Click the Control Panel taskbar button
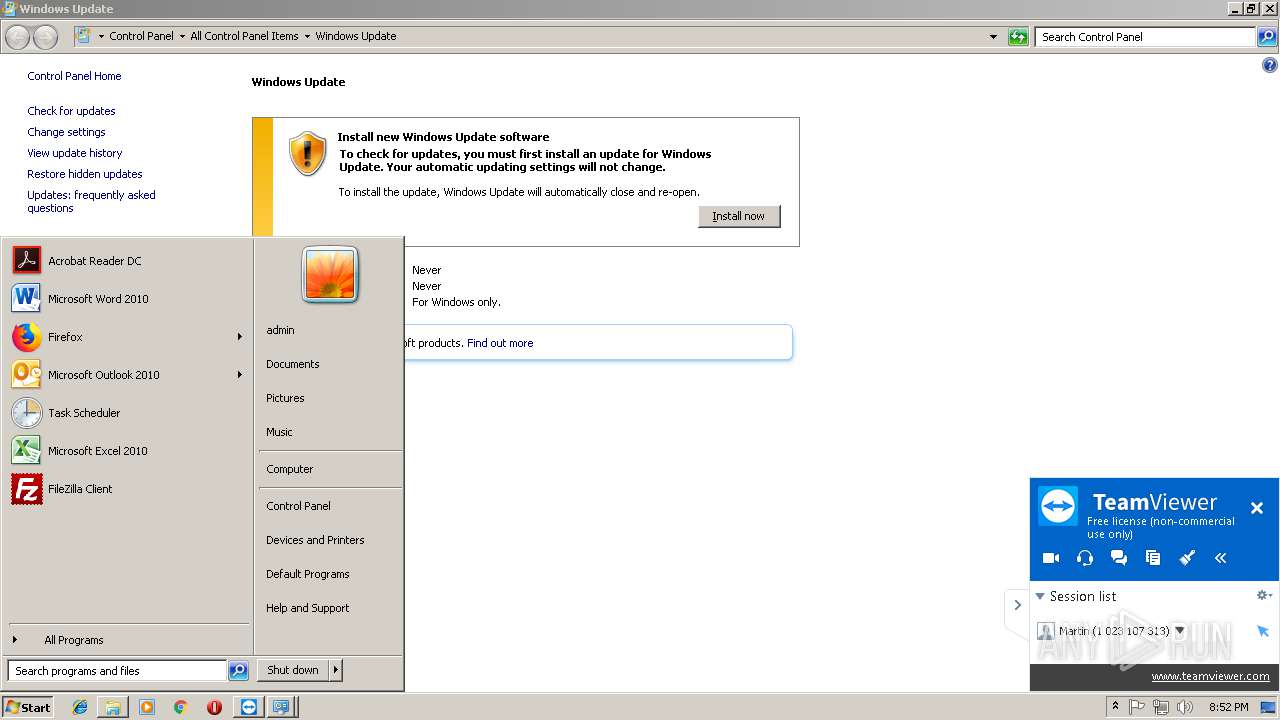 pos(282,707)
